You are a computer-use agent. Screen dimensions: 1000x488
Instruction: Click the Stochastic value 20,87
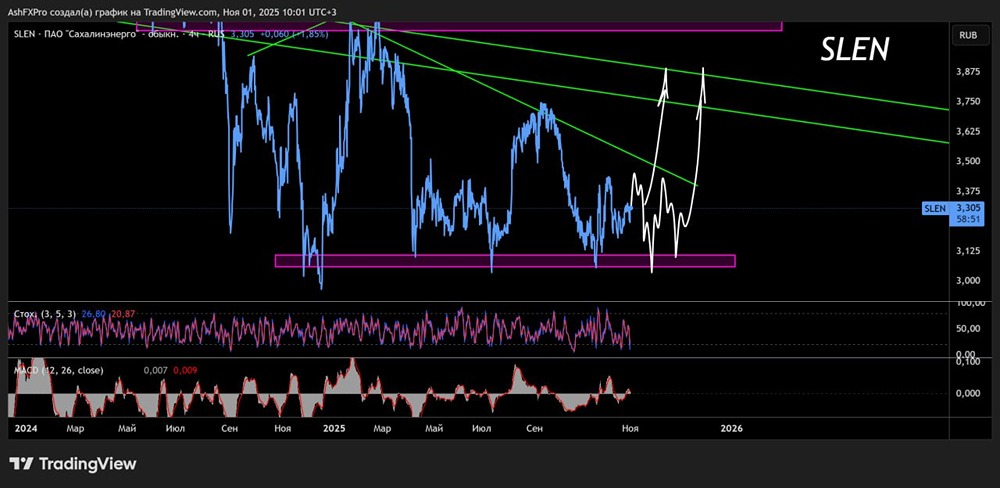pyautogui.click(x=123, y=314)
